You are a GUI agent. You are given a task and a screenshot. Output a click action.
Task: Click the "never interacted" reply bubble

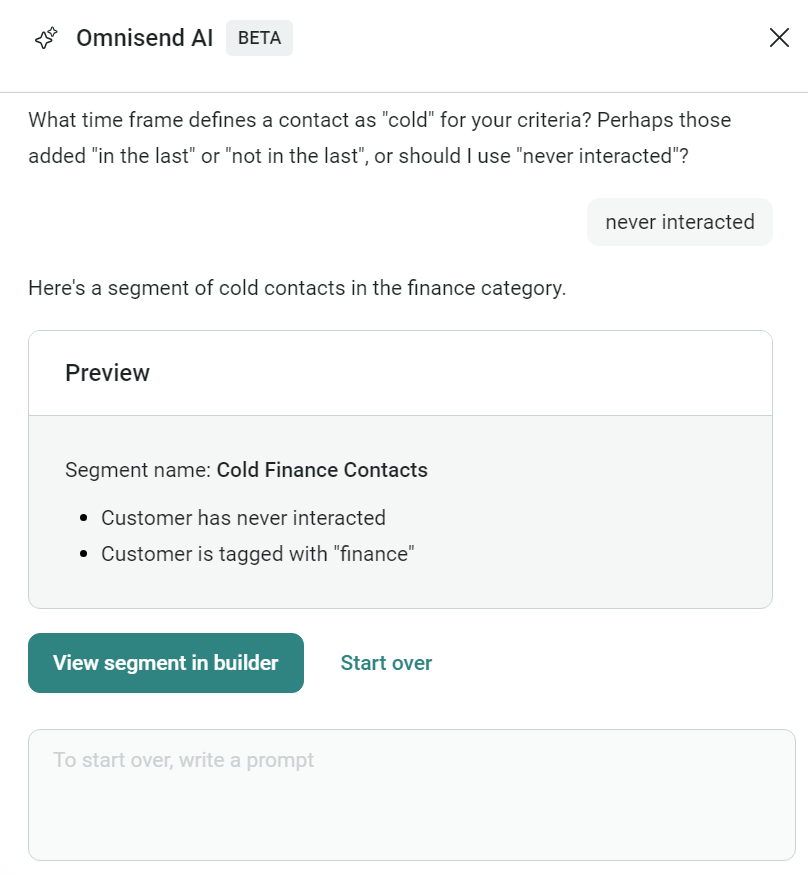click(680, 222)
